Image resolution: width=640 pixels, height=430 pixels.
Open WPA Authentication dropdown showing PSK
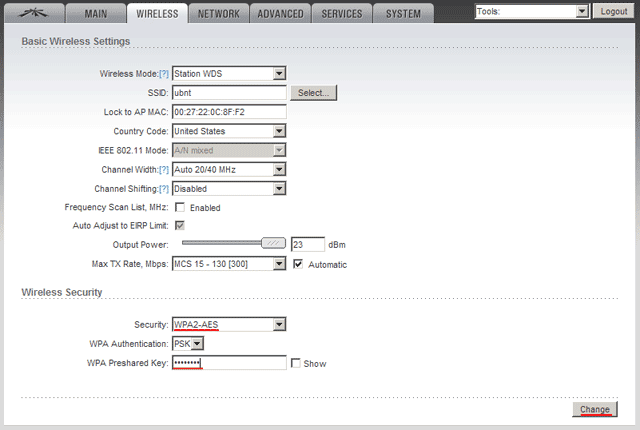click(188, 344)
